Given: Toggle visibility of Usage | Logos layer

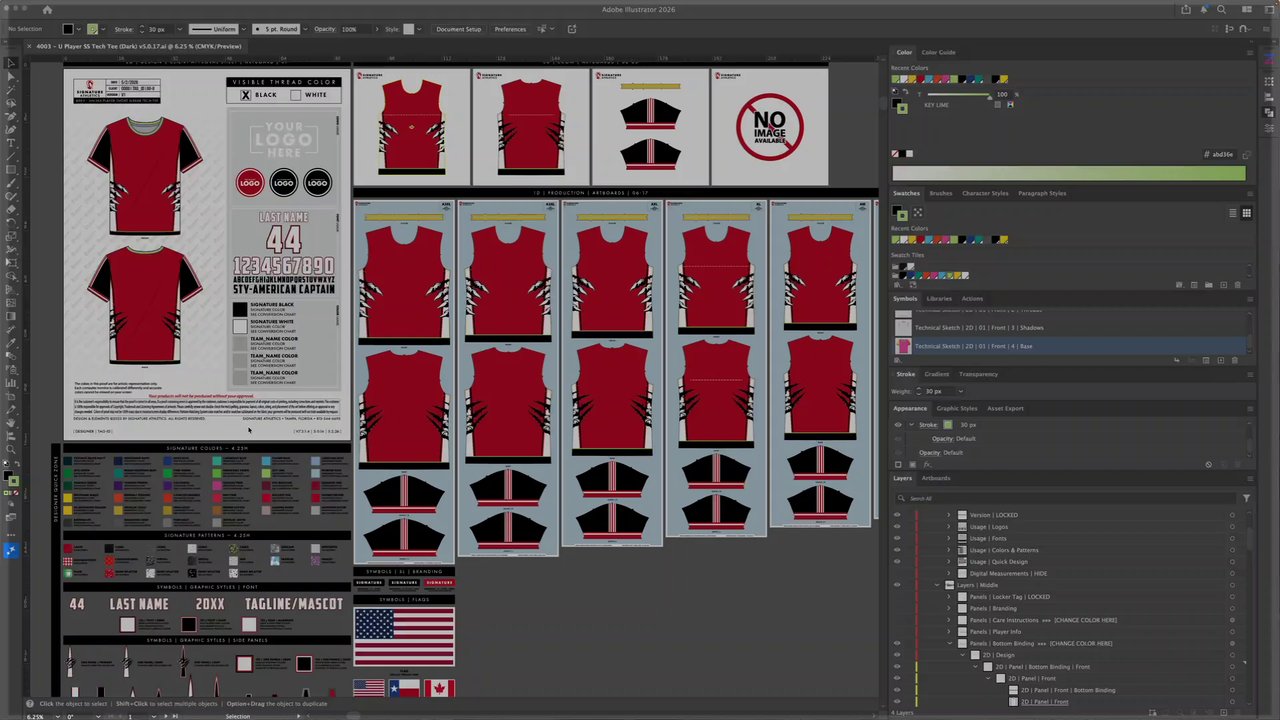Looking at the screenshot, I should click(897, 527).
